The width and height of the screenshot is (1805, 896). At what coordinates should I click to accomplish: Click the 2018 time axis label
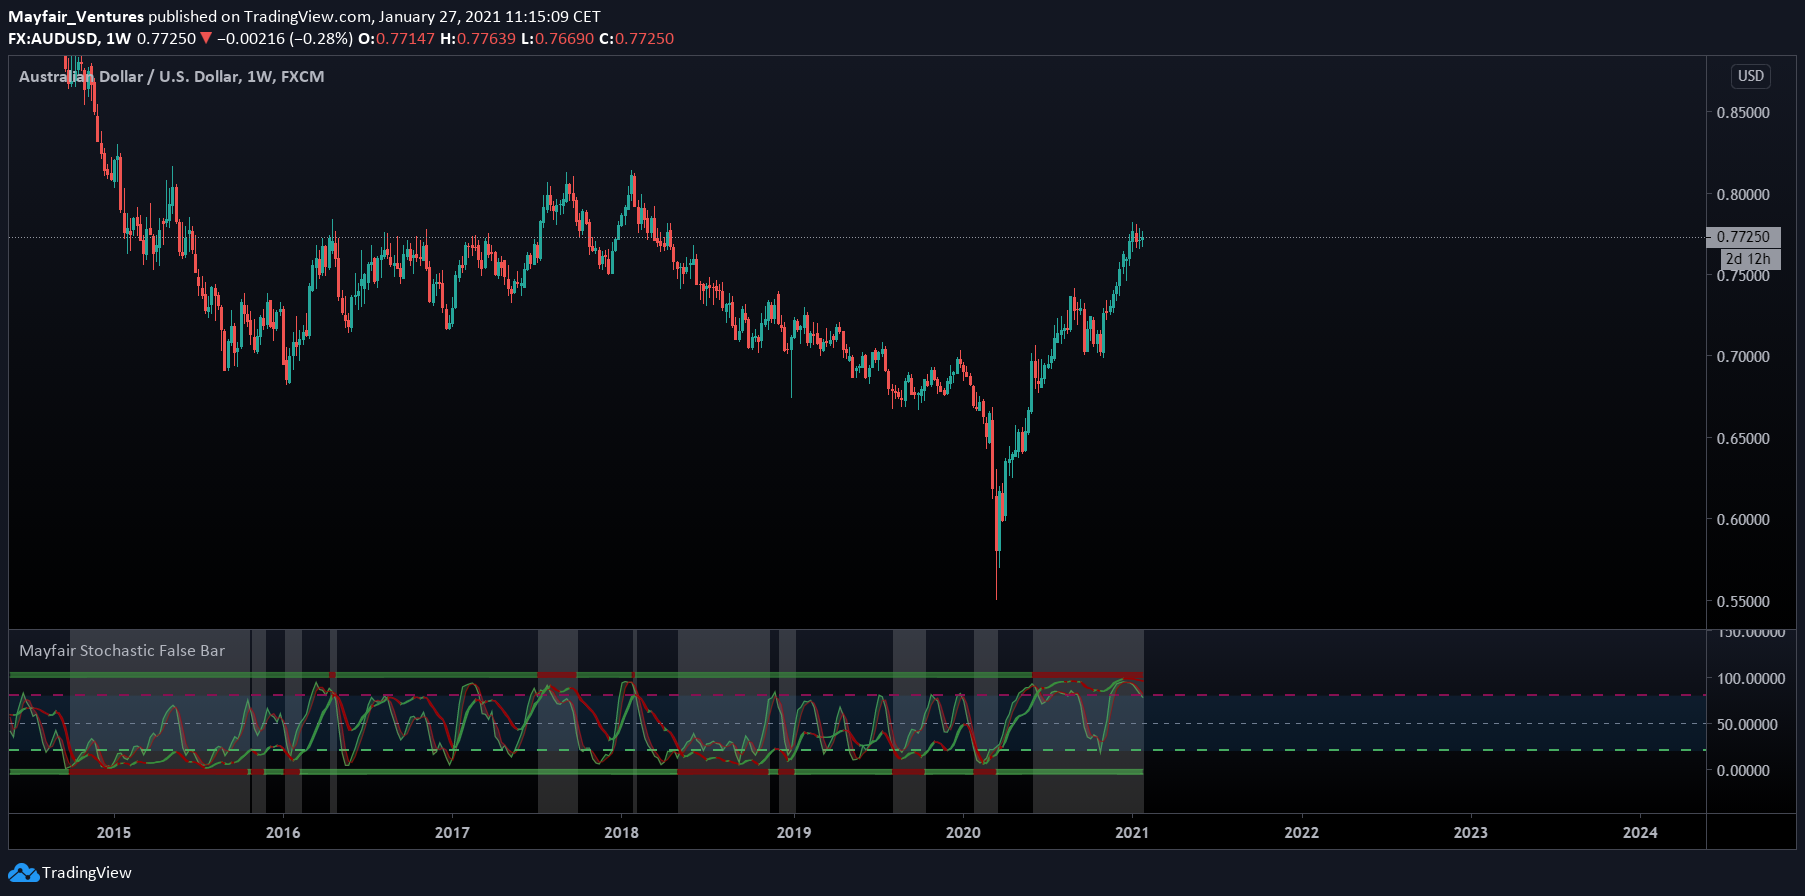click(x=622, y=833)
